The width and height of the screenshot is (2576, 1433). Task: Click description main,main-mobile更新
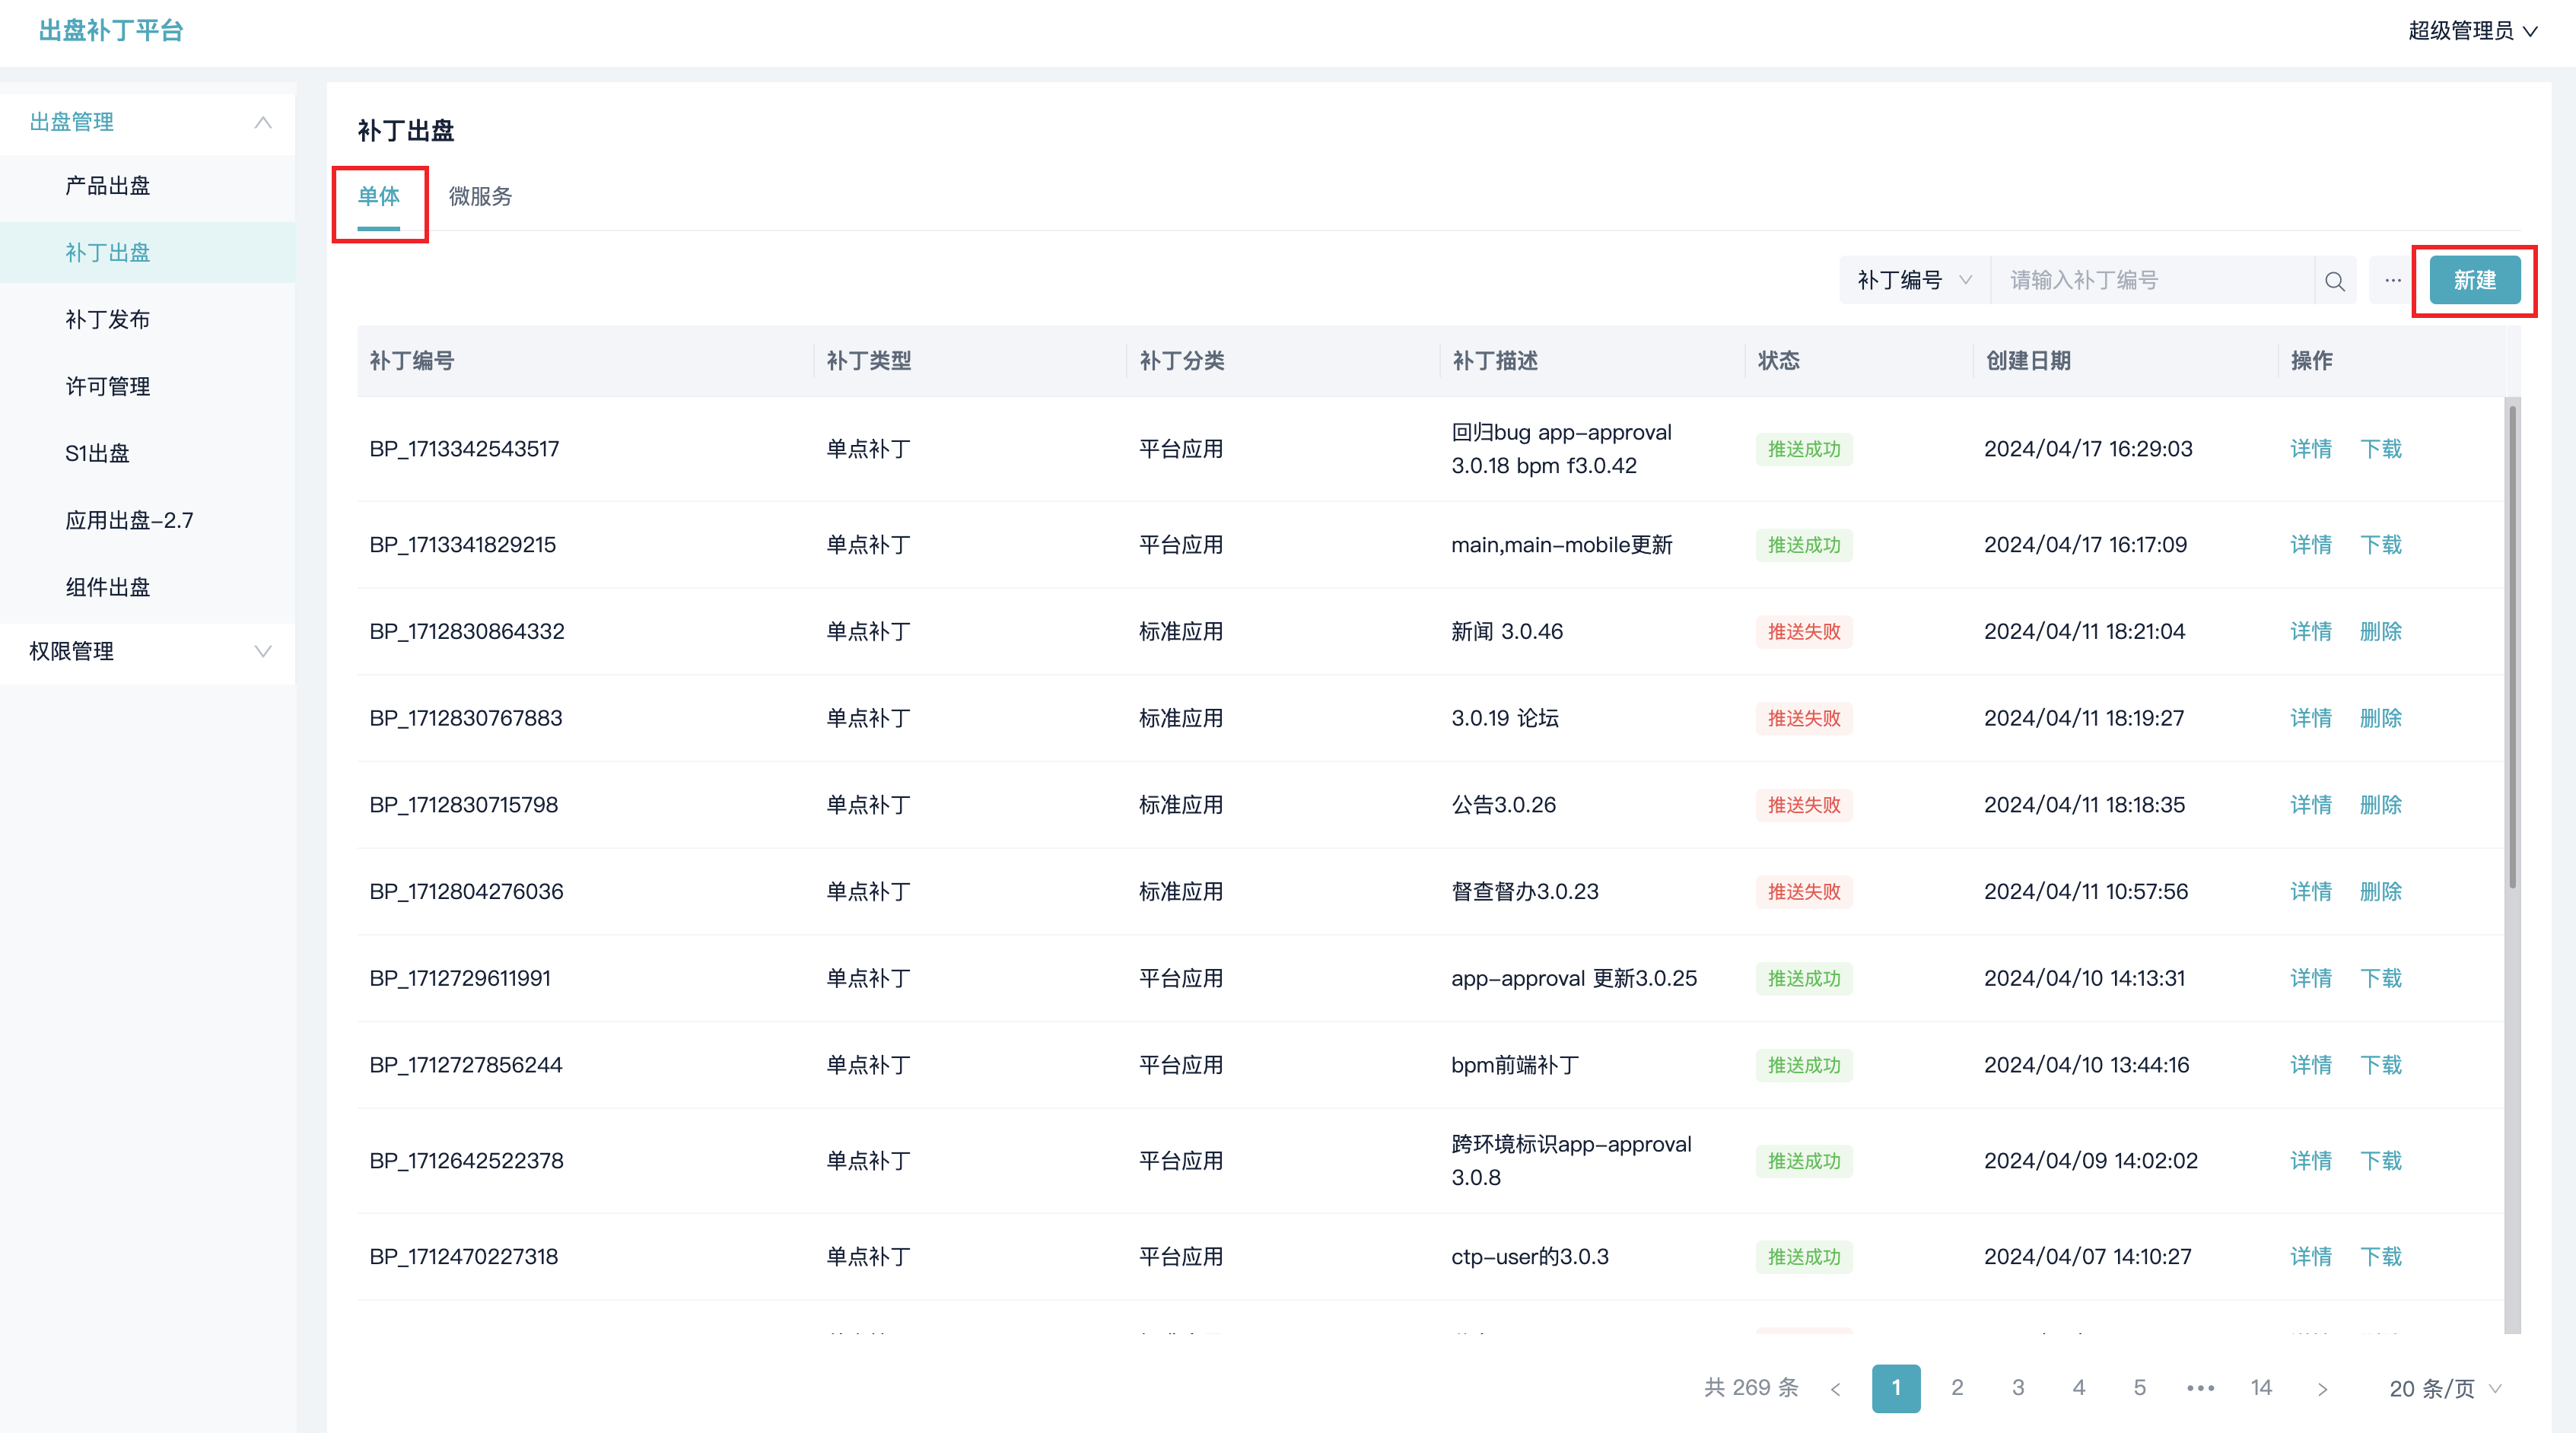coord(1561,545)
